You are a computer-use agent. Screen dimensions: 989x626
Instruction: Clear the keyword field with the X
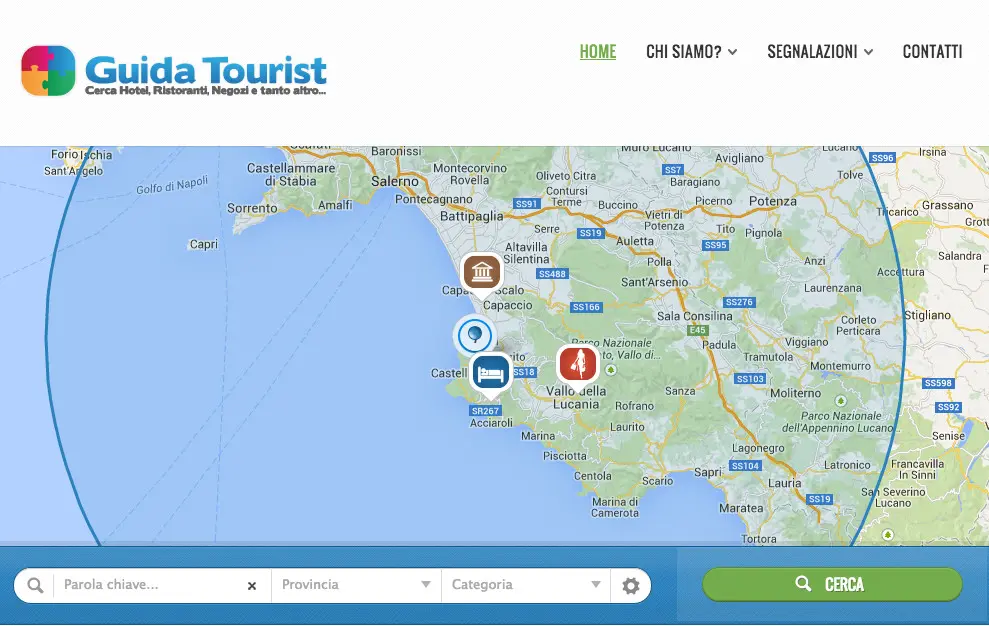click(x=252, y=586)
